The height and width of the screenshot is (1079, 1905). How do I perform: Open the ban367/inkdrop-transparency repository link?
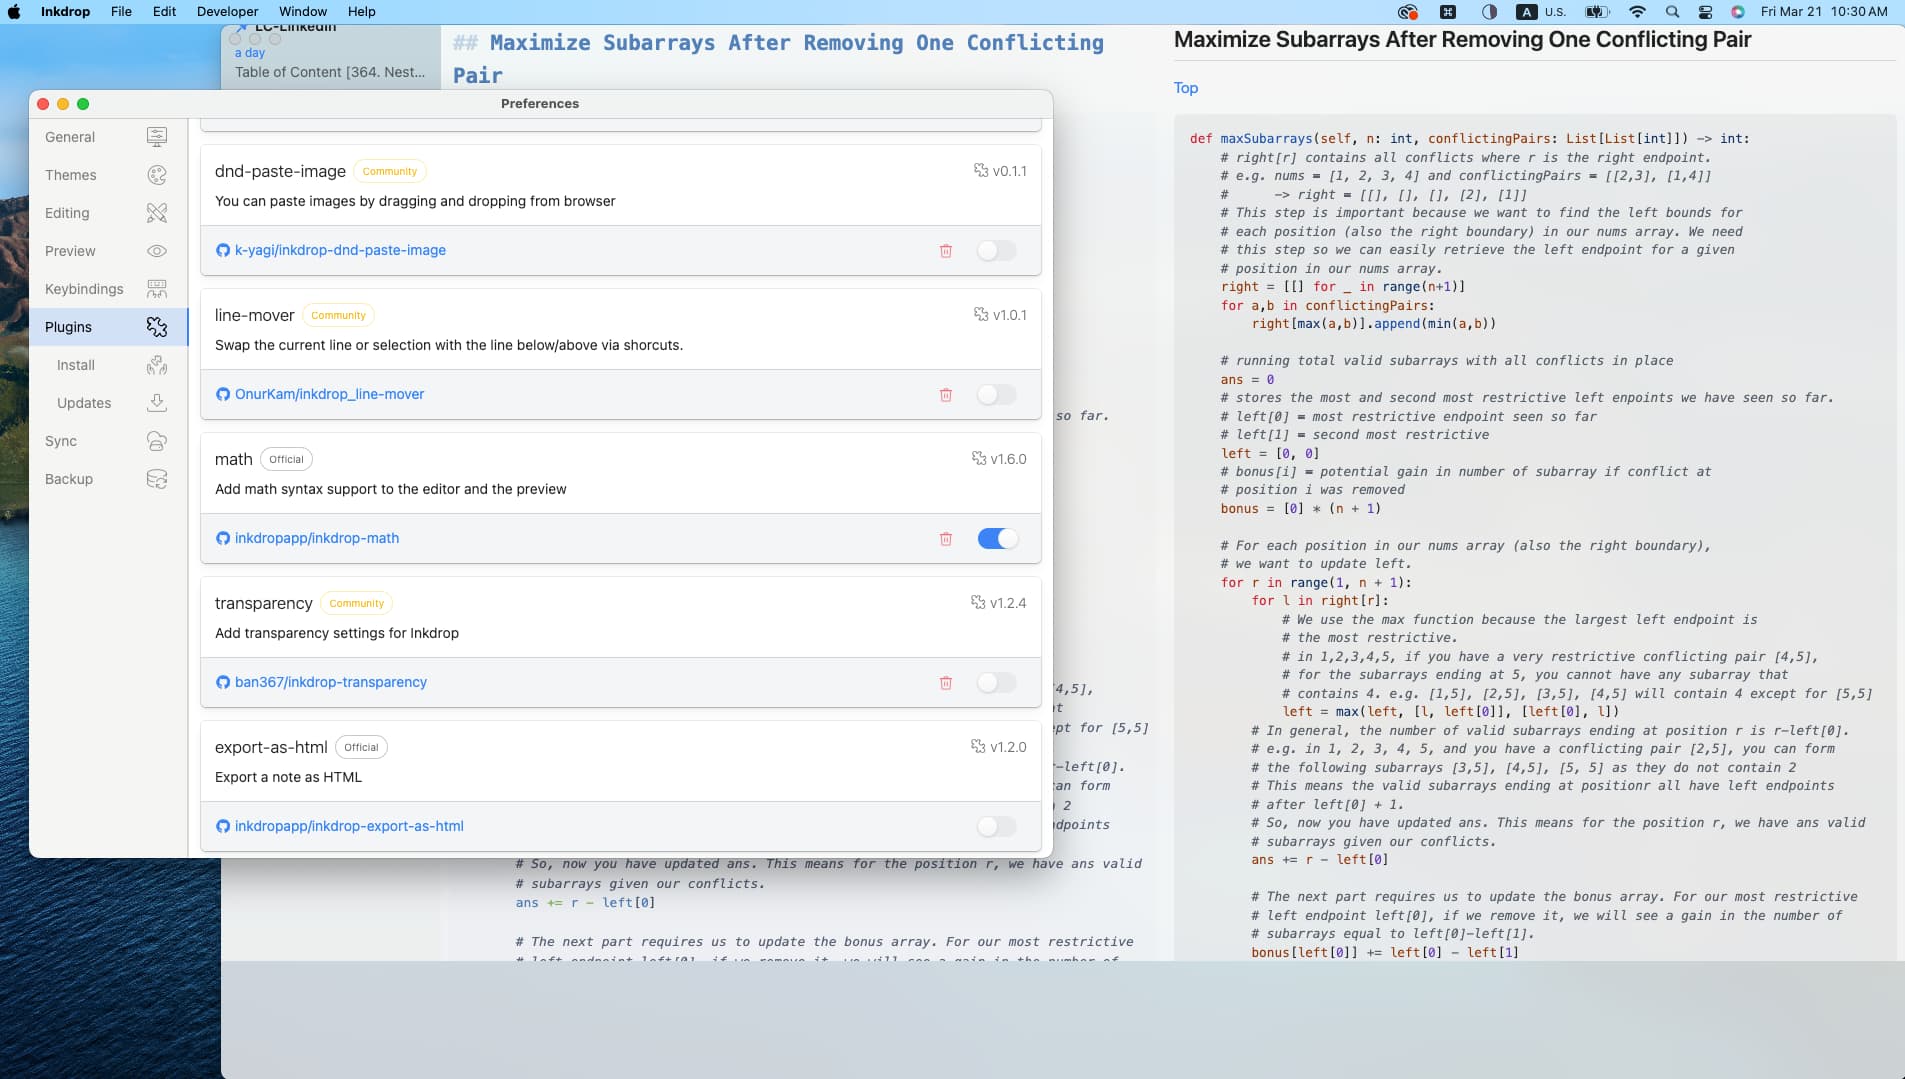tap(330, 683)
